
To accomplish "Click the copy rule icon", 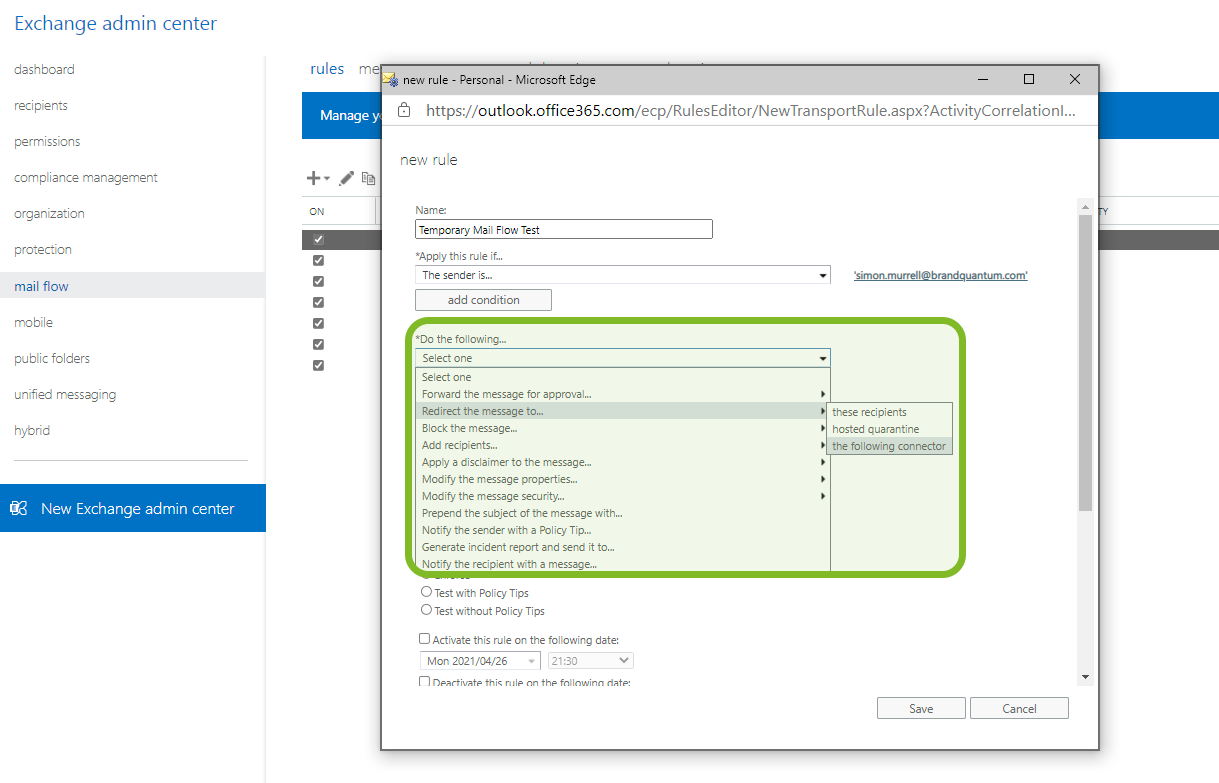I will pyautogui.click(x=369, y=178).
